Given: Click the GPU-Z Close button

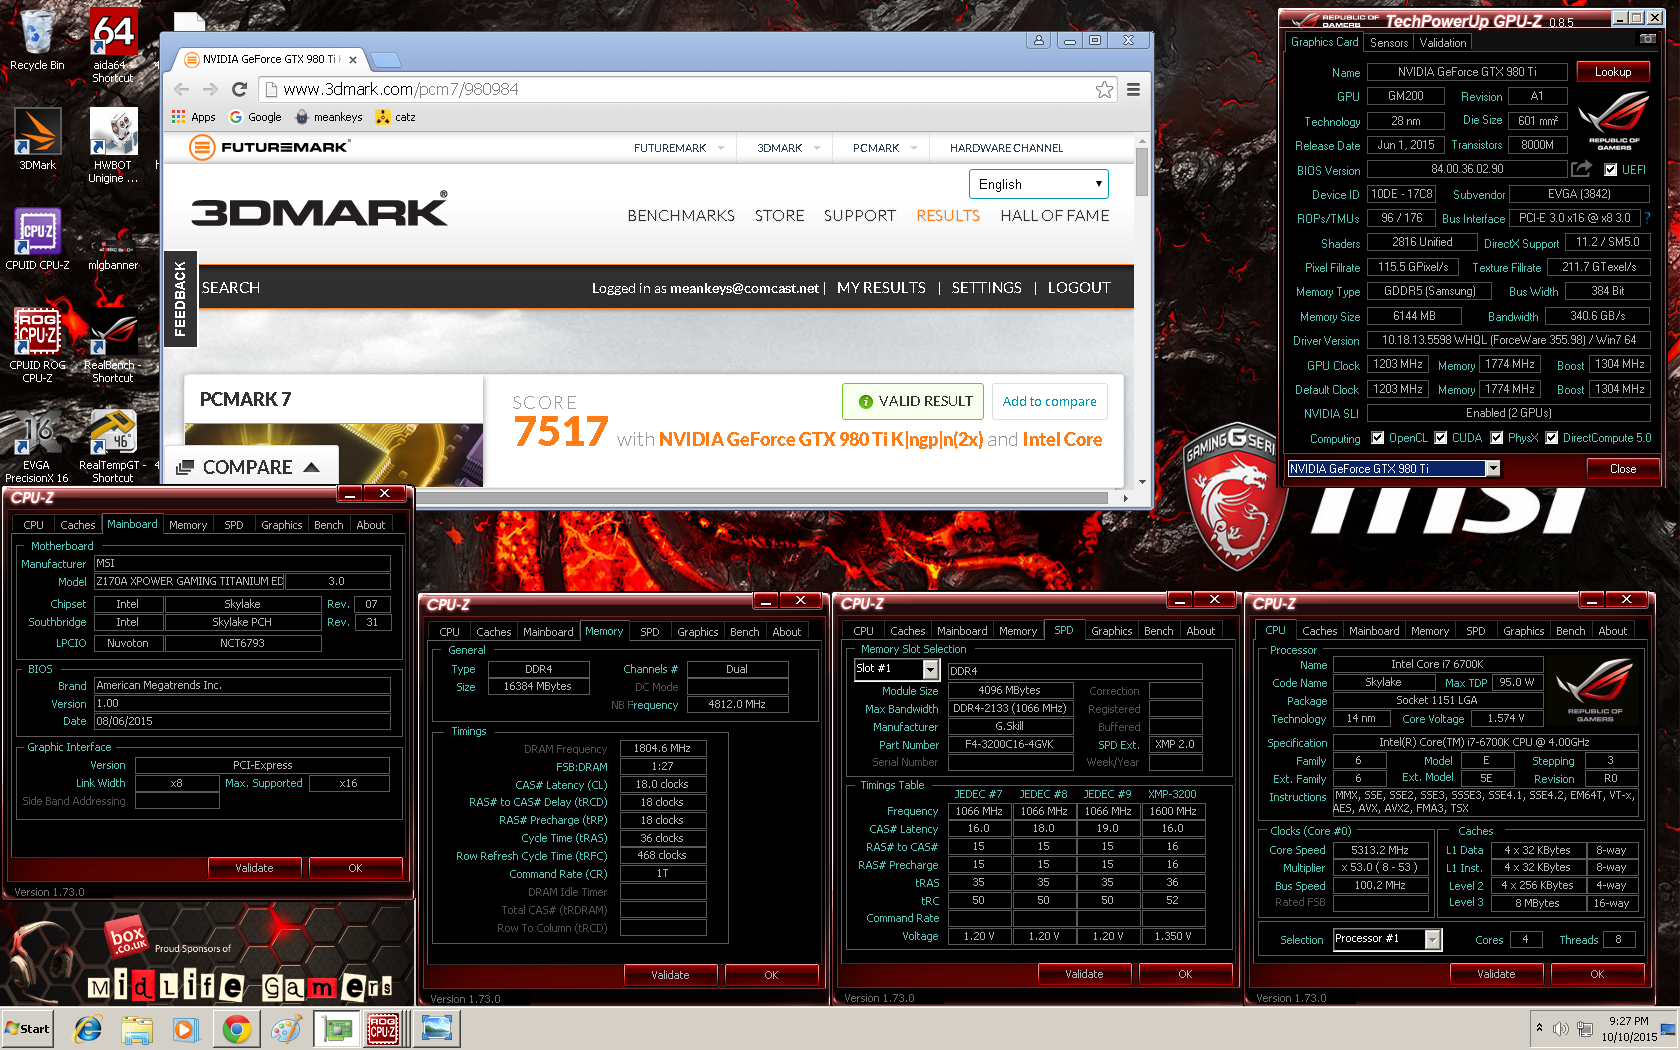Looking at the screenshot, I should click(x=1623, y=468).
